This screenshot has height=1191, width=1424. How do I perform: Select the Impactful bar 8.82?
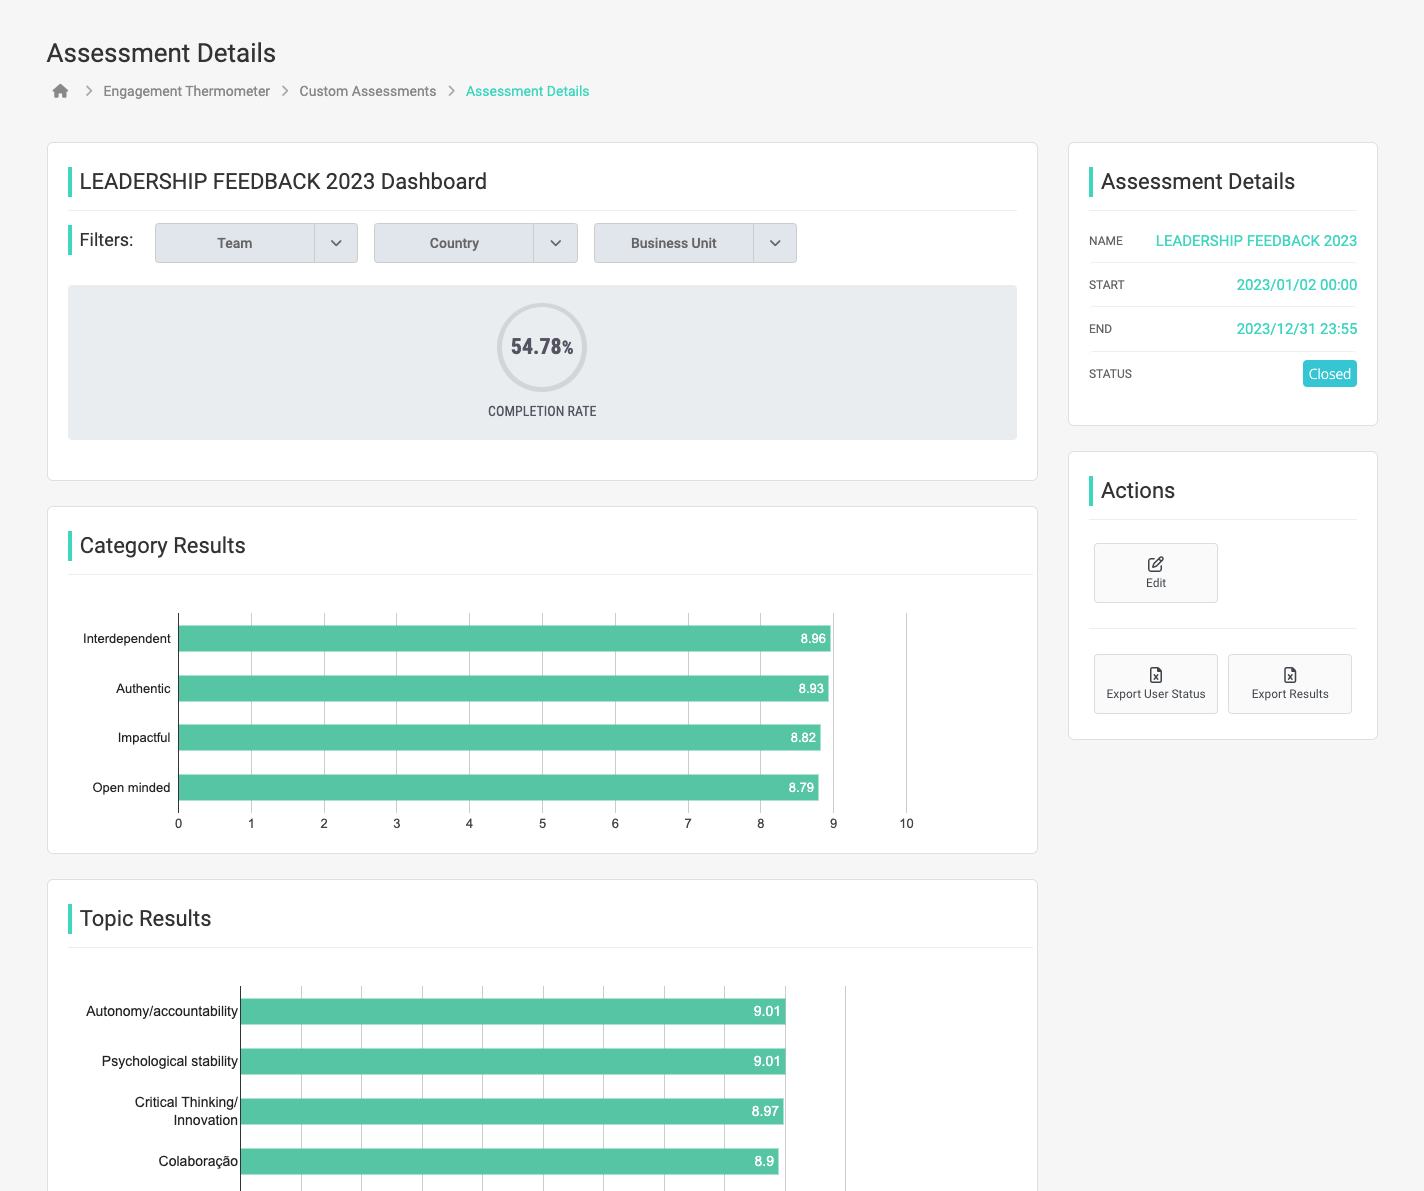tap(500, 737)
